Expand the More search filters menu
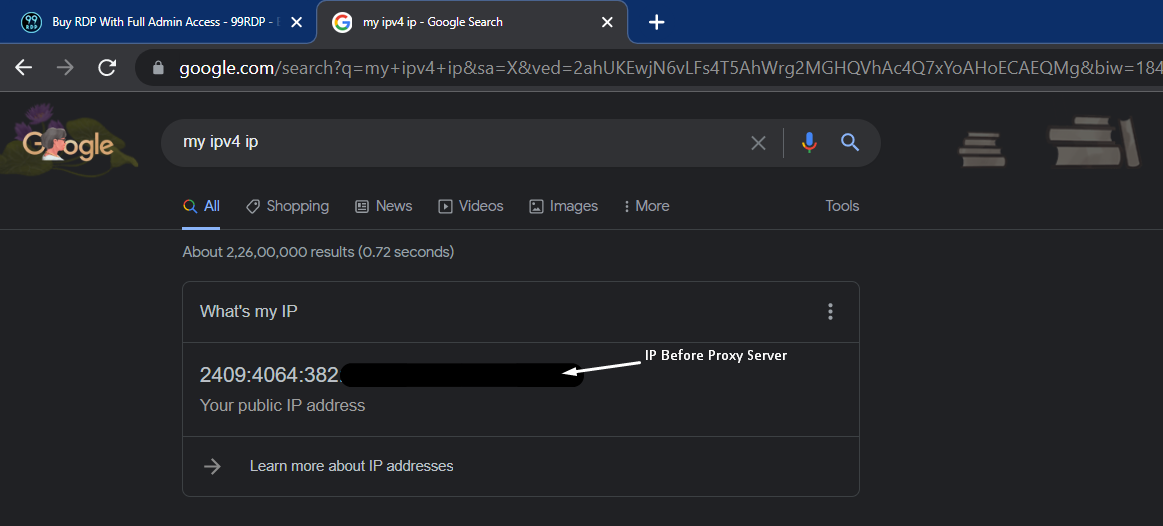Viewport: 1163px width, 526px height. pos(645,206)
